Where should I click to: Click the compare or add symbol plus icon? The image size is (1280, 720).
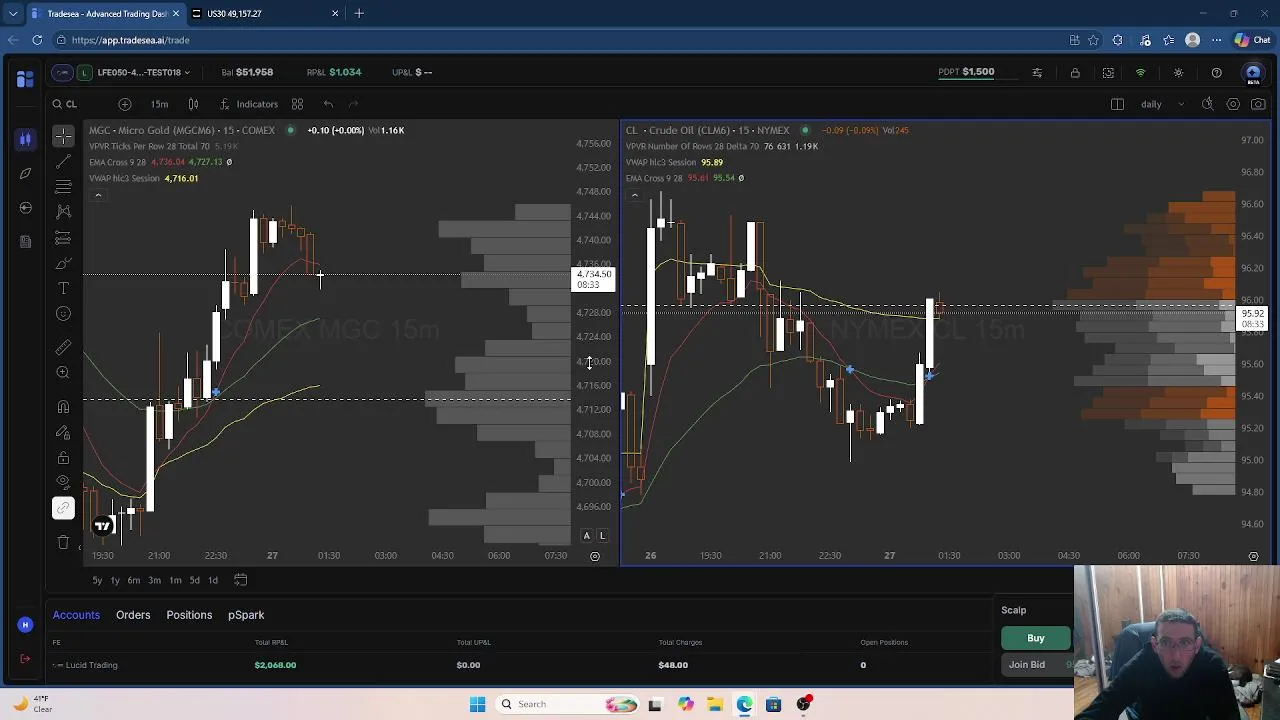pos(124,104)
